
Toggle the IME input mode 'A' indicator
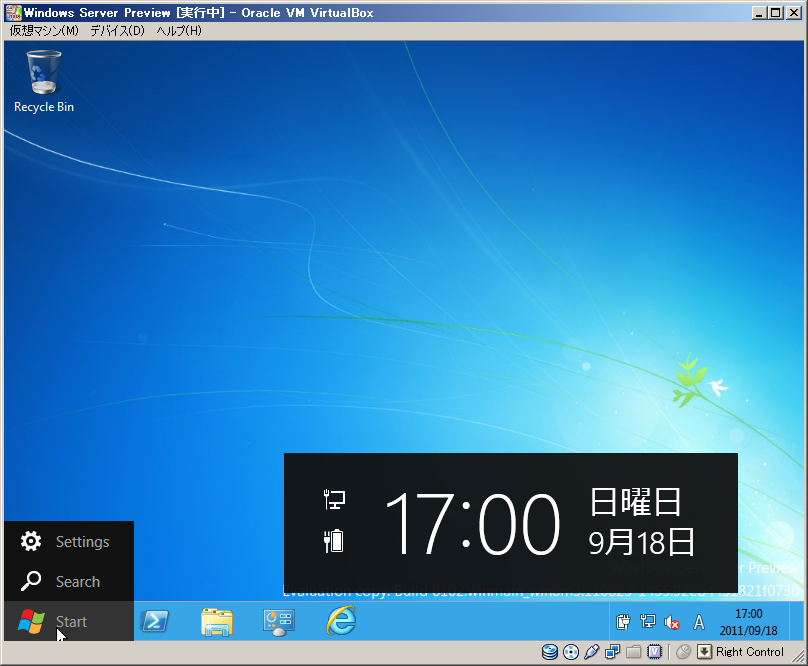pos(699,622)
